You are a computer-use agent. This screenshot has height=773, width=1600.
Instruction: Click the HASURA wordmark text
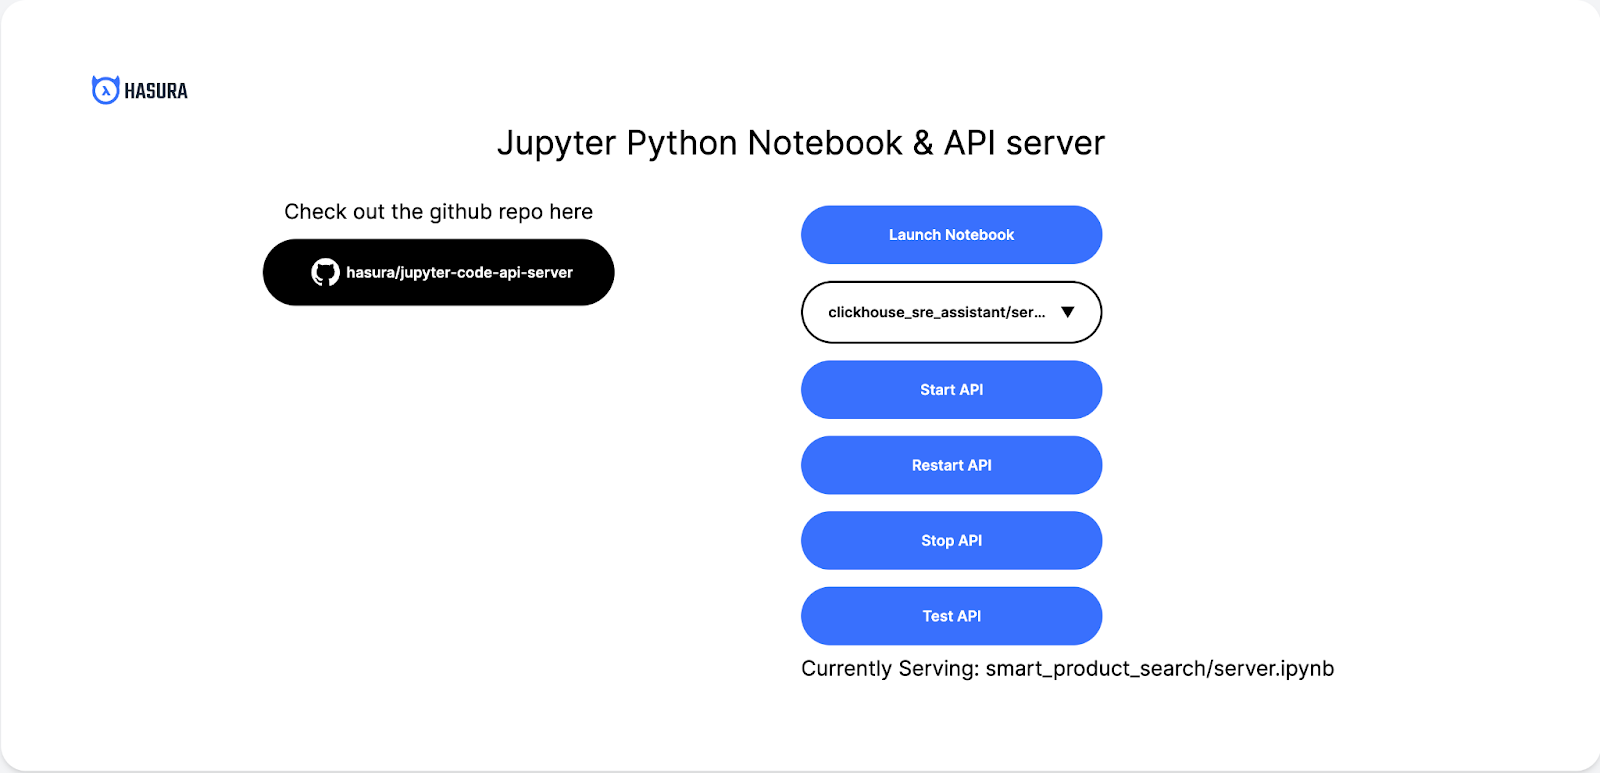point(156,91)
